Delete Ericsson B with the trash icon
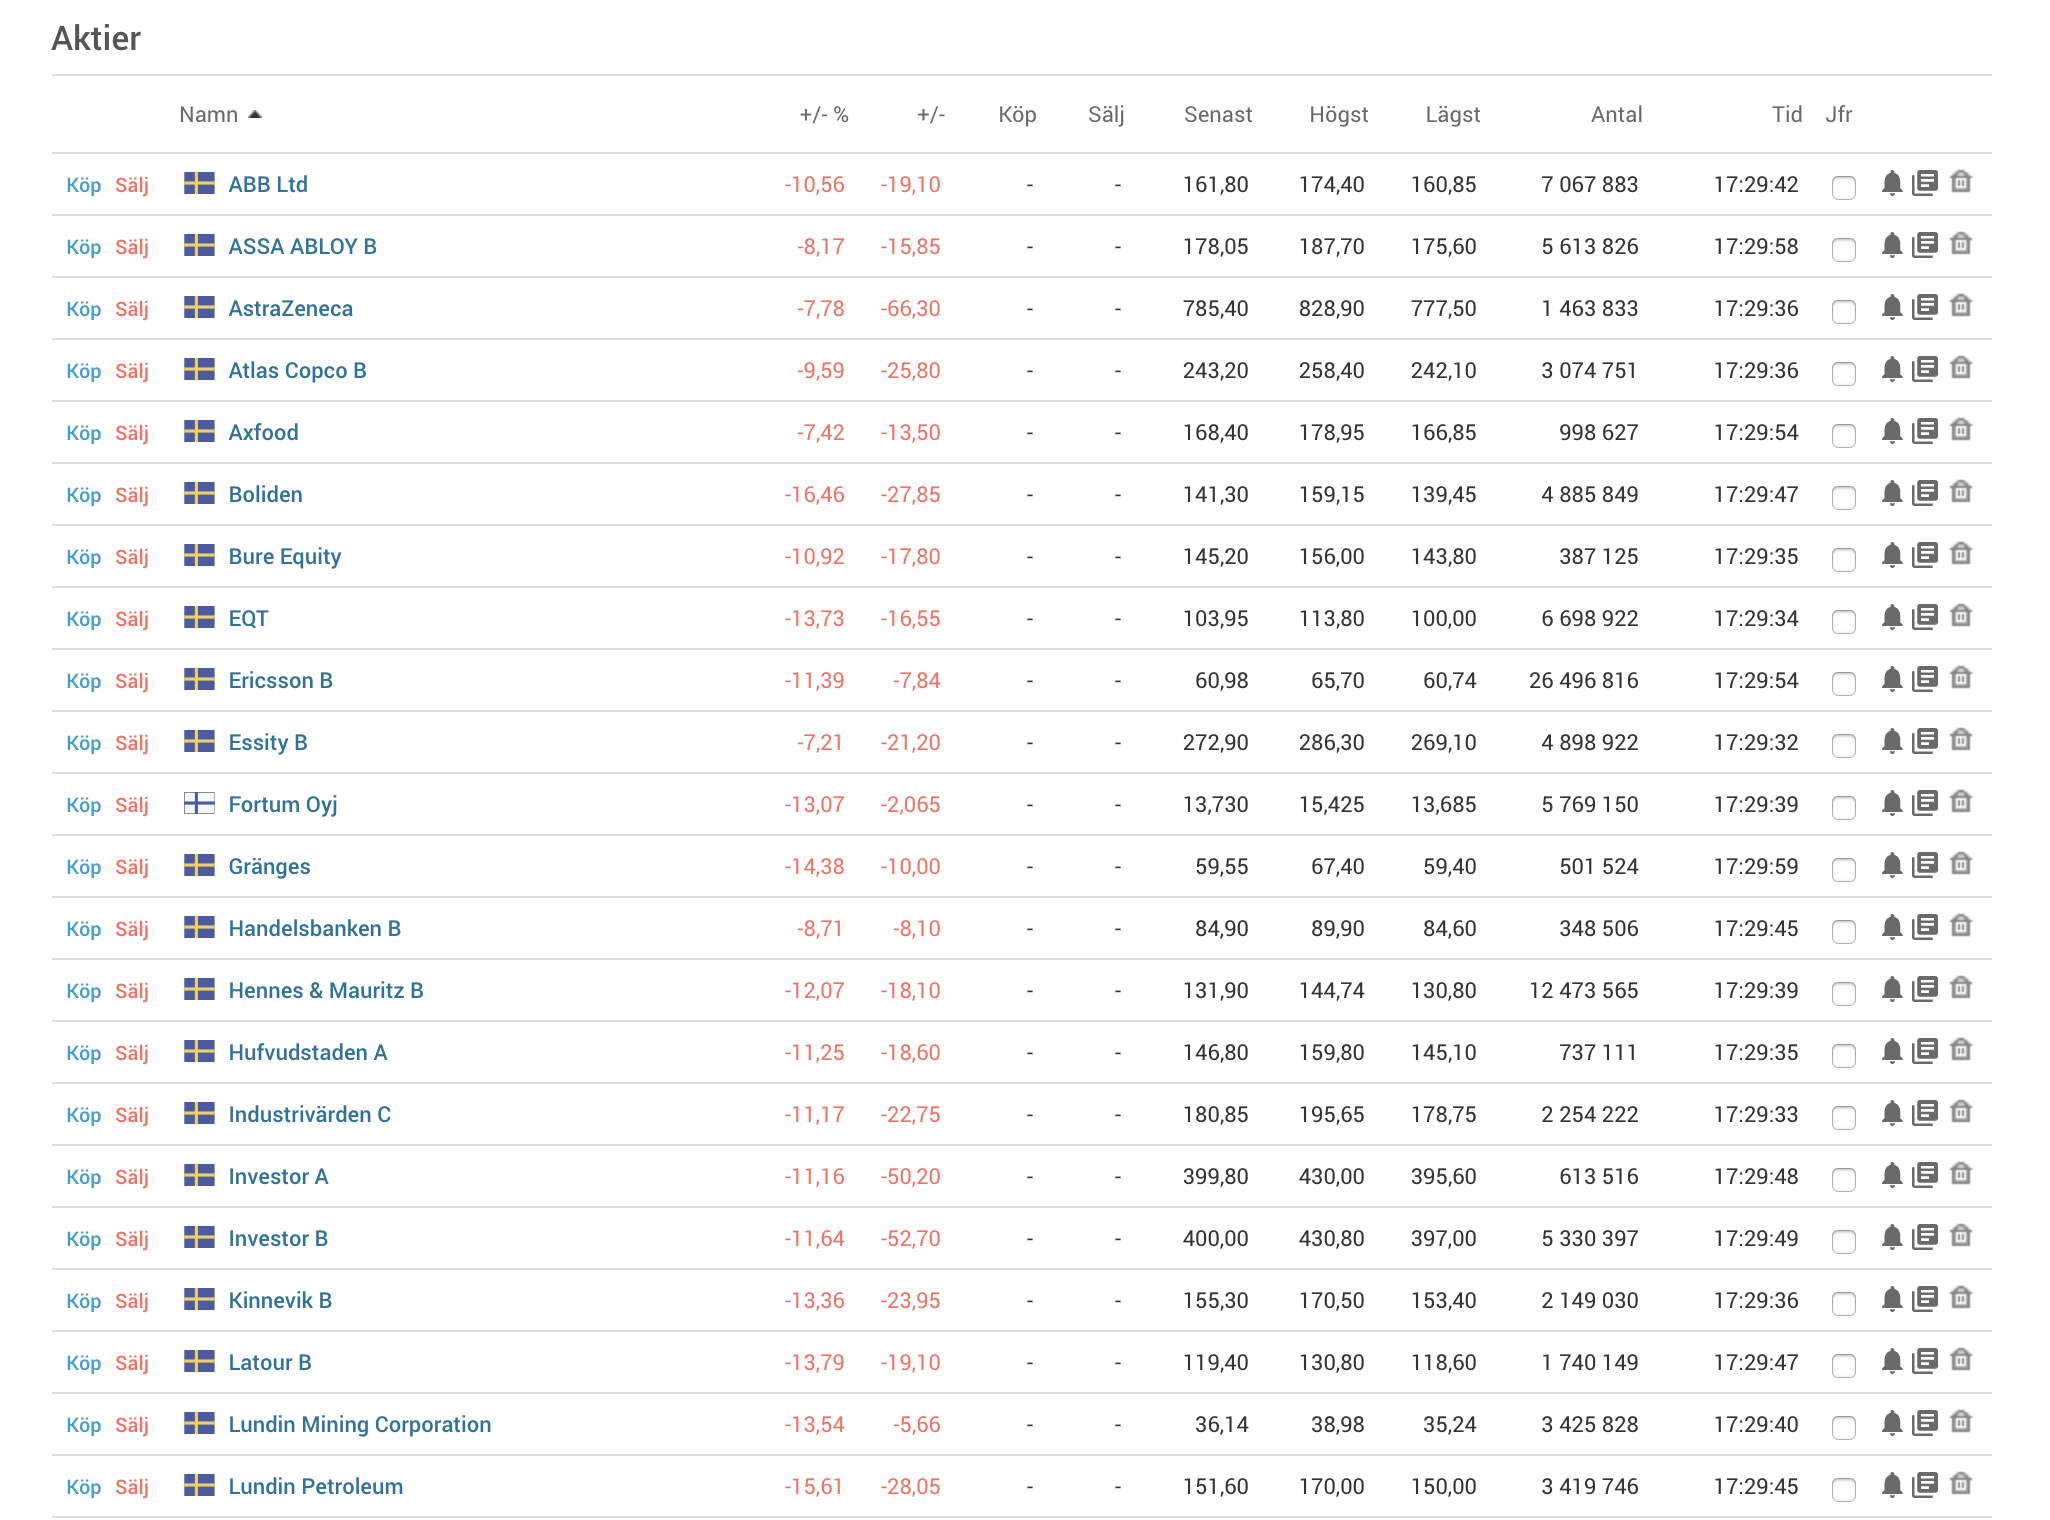The height and width of the screenshot is (1520, 2050). (x=1961, y=678)
